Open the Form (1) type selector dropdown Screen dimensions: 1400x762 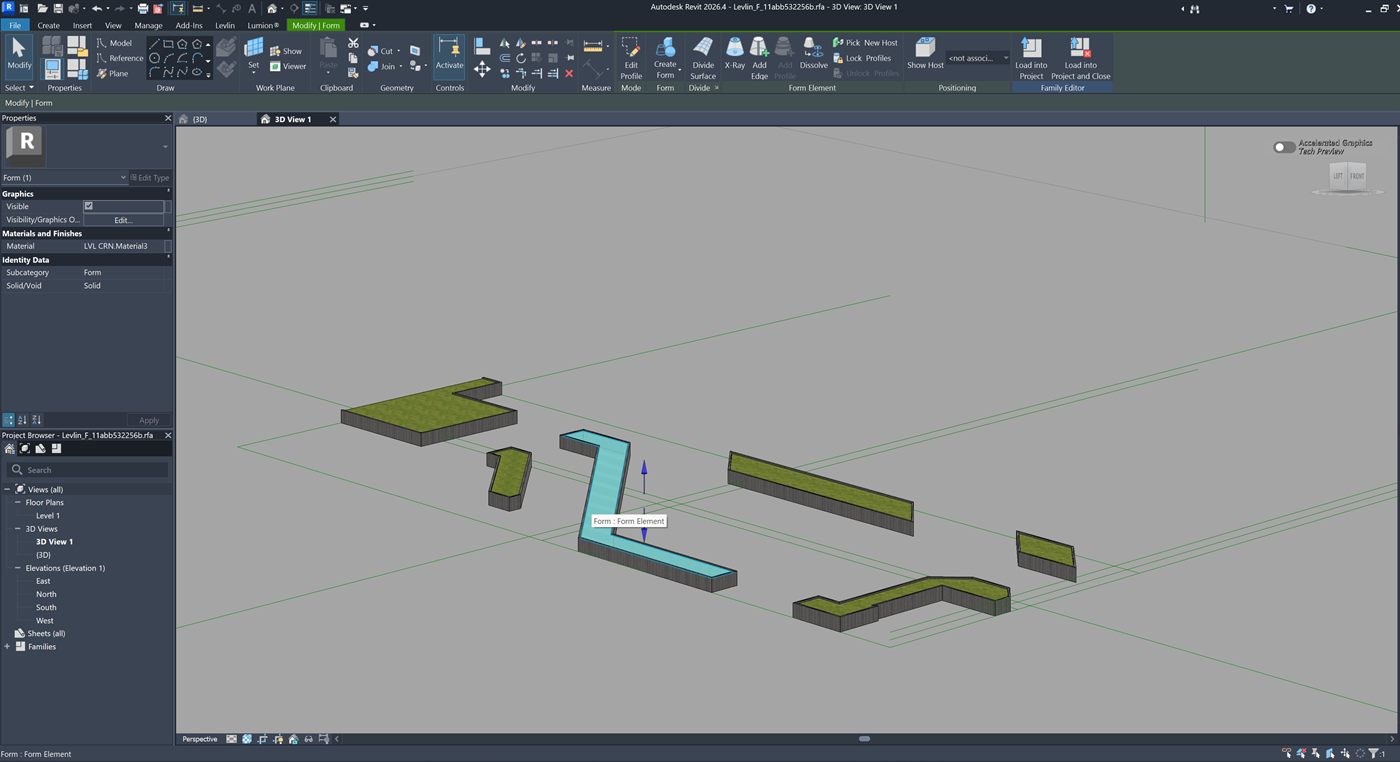click(65, 178)
